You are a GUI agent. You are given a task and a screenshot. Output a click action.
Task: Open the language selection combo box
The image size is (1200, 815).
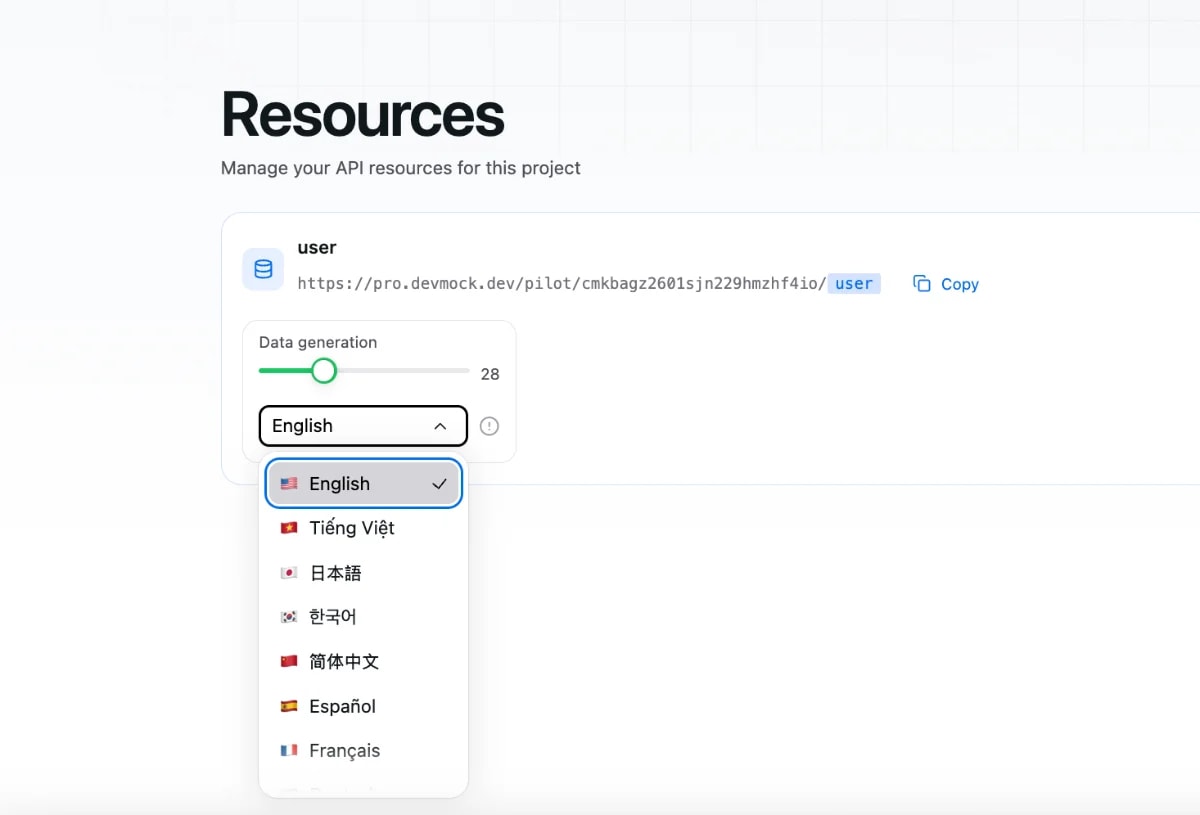pyautogui.click(x=362, y=425)
